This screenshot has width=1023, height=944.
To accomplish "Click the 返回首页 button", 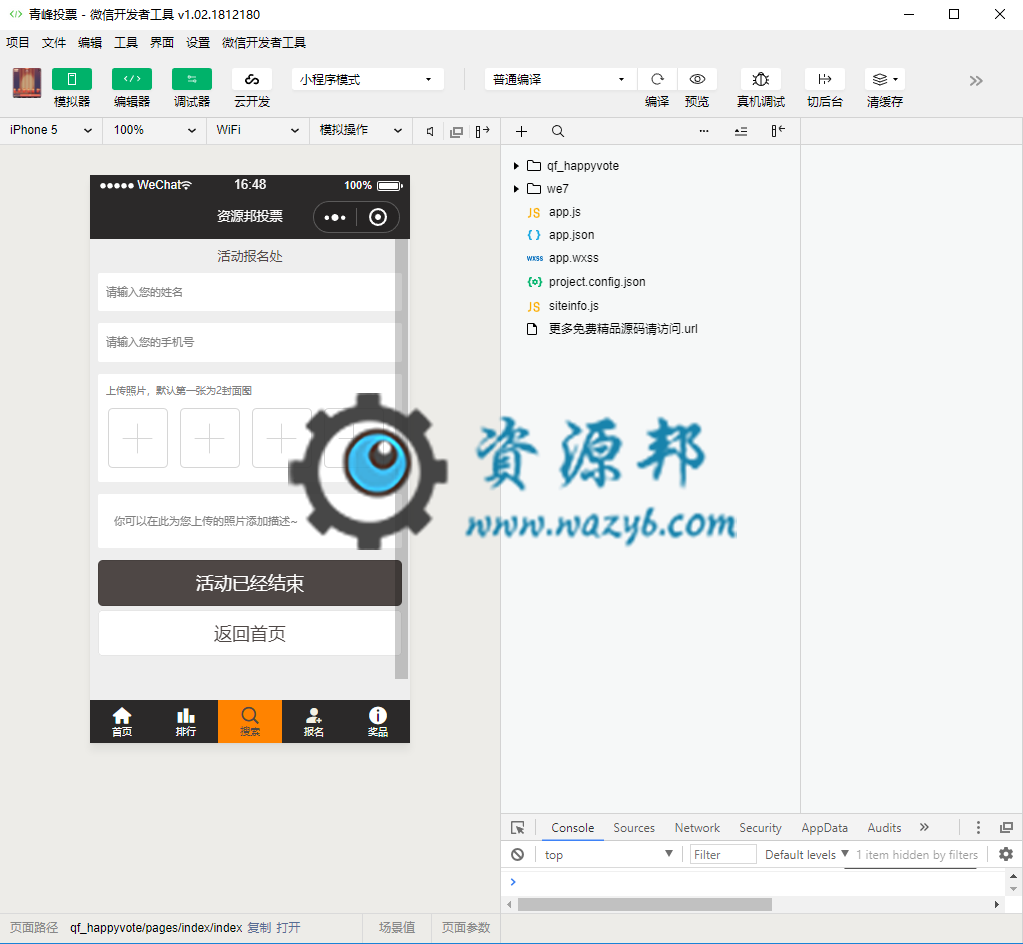I will pyautogui.click(x=250, y=633).
